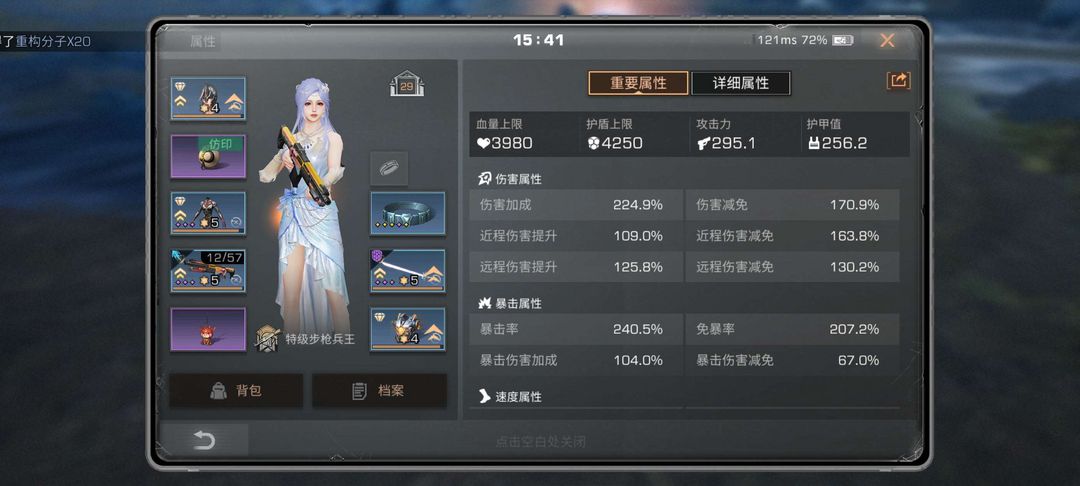The height and width of the screenshot is (486, 1080).
Task: Open the manor level 29 badge
Action: (x=406, y=84)
